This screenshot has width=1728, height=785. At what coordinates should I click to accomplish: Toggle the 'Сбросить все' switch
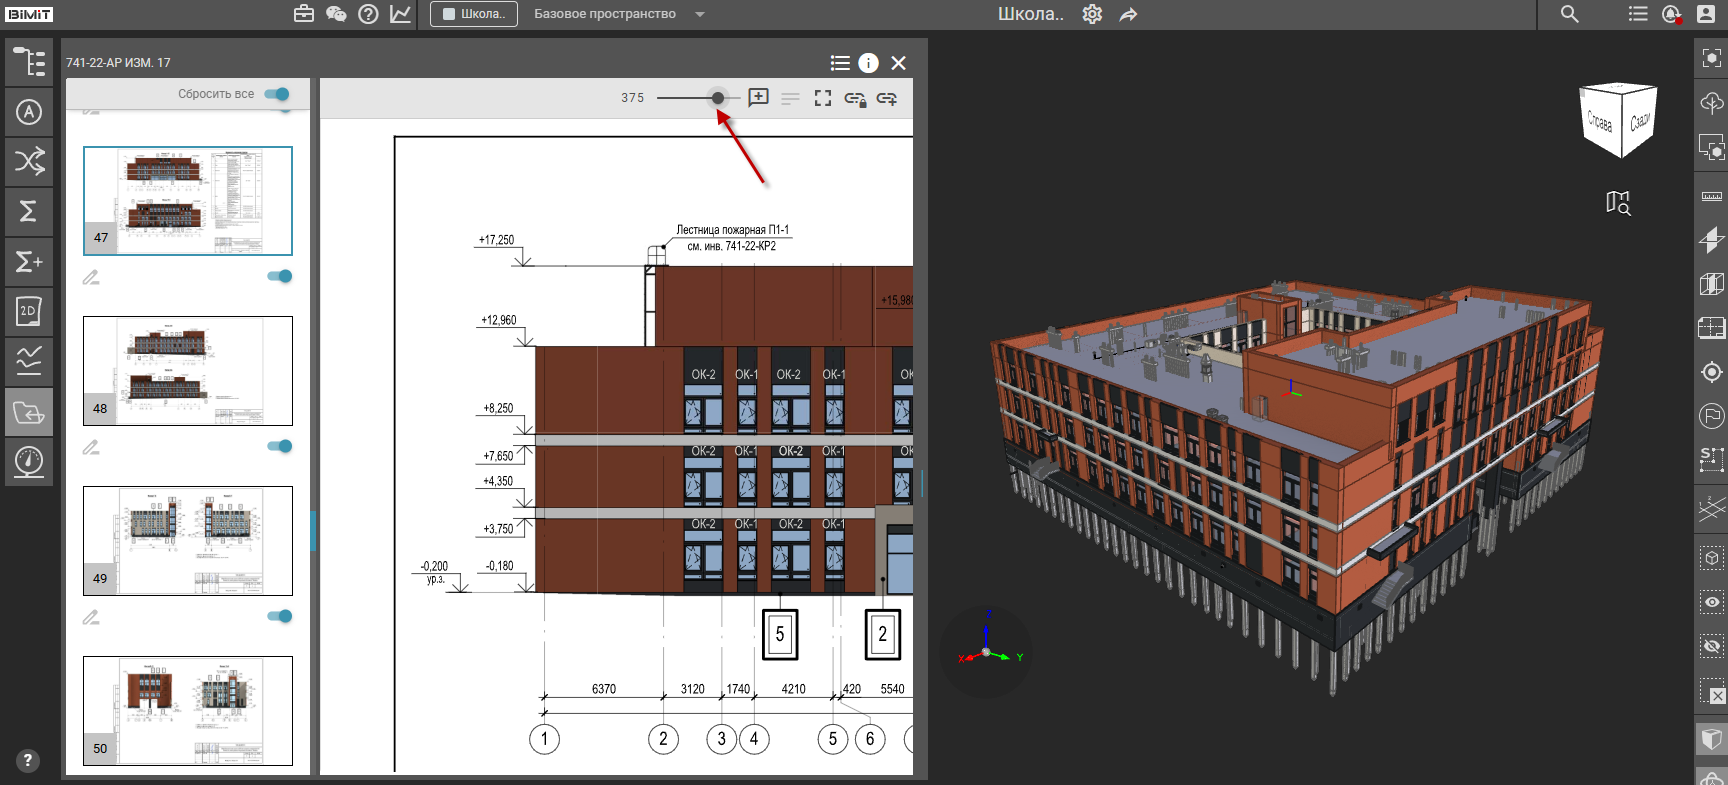277,94
